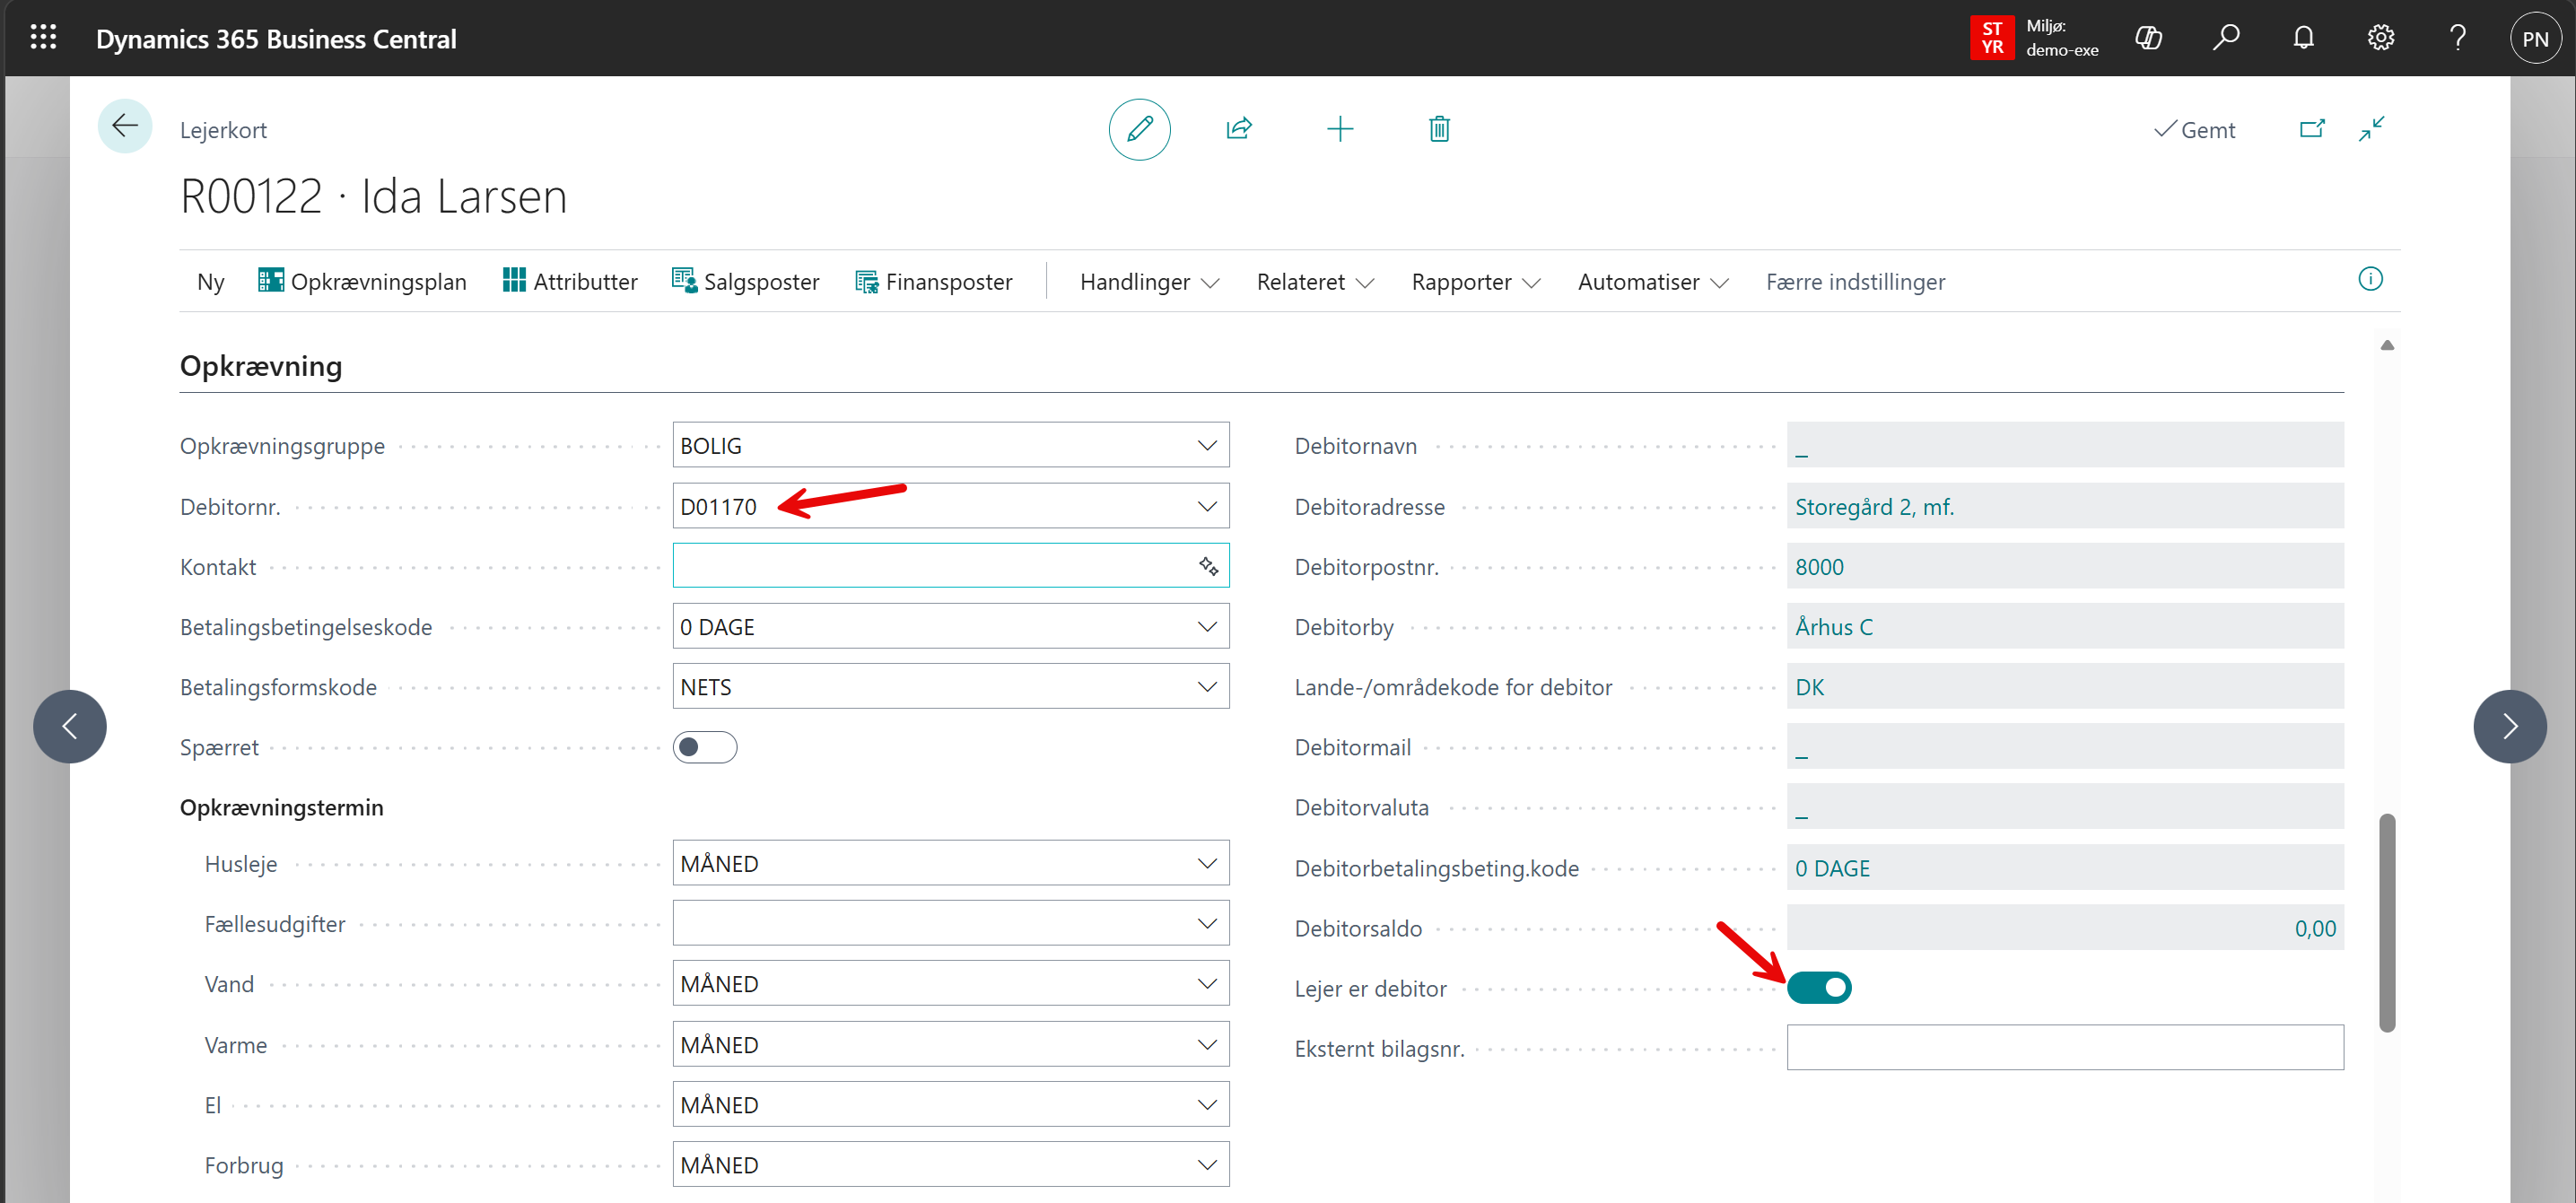Open page in new window icon
The height and width of the screenshot is (1203, 2576).
[x=2311, y=129]
